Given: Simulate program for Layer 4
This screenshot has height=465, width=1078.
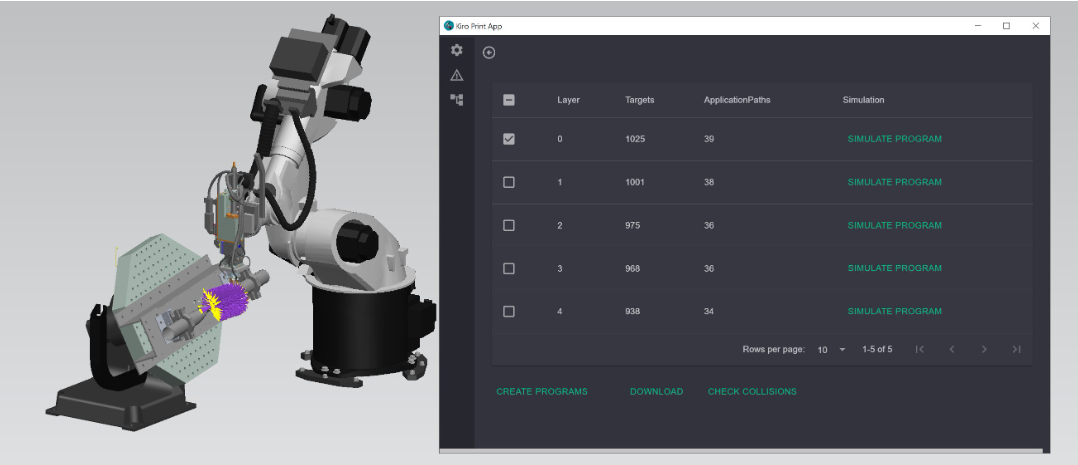Looking at the screenshot, I should (894, 311).
